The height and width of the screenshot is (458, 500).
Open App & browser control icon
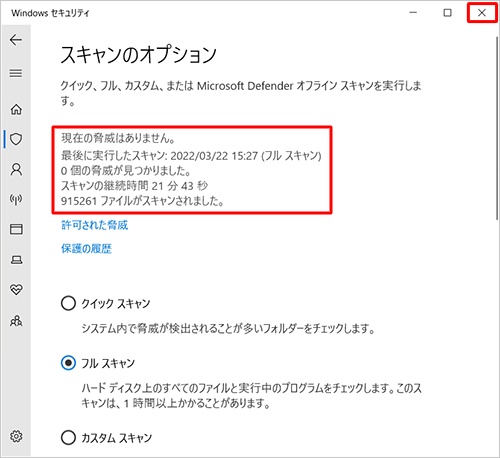coord(16,229)
